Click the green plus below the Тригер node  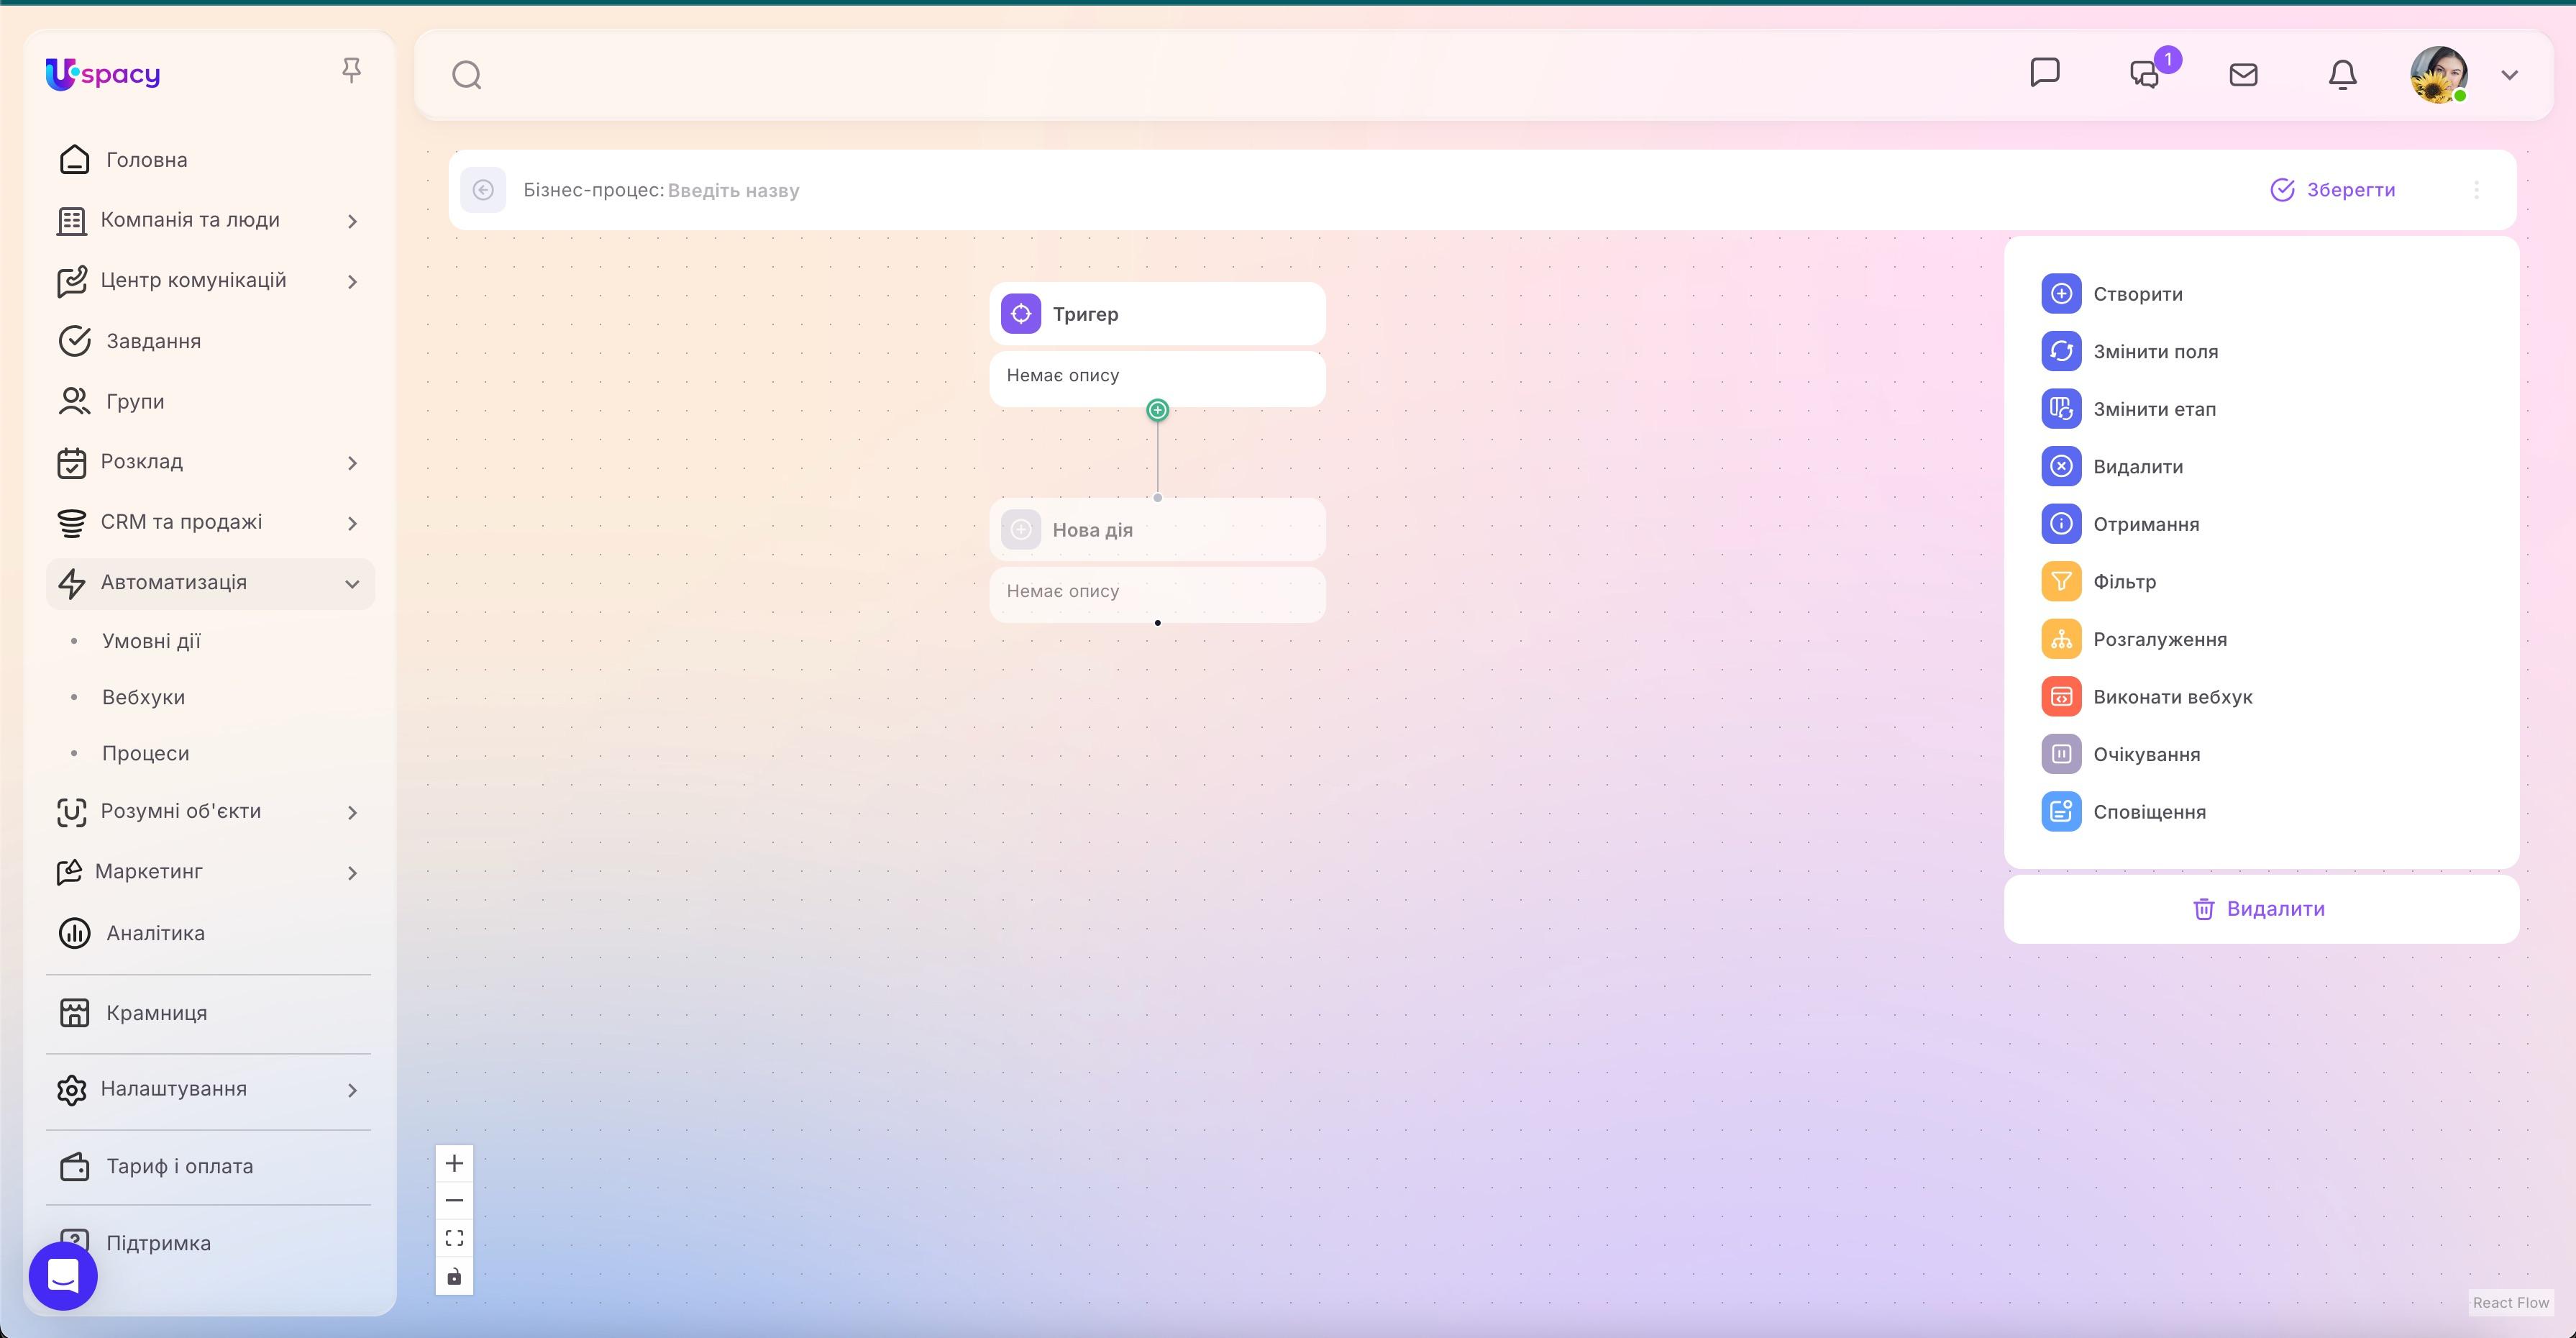1157,409
